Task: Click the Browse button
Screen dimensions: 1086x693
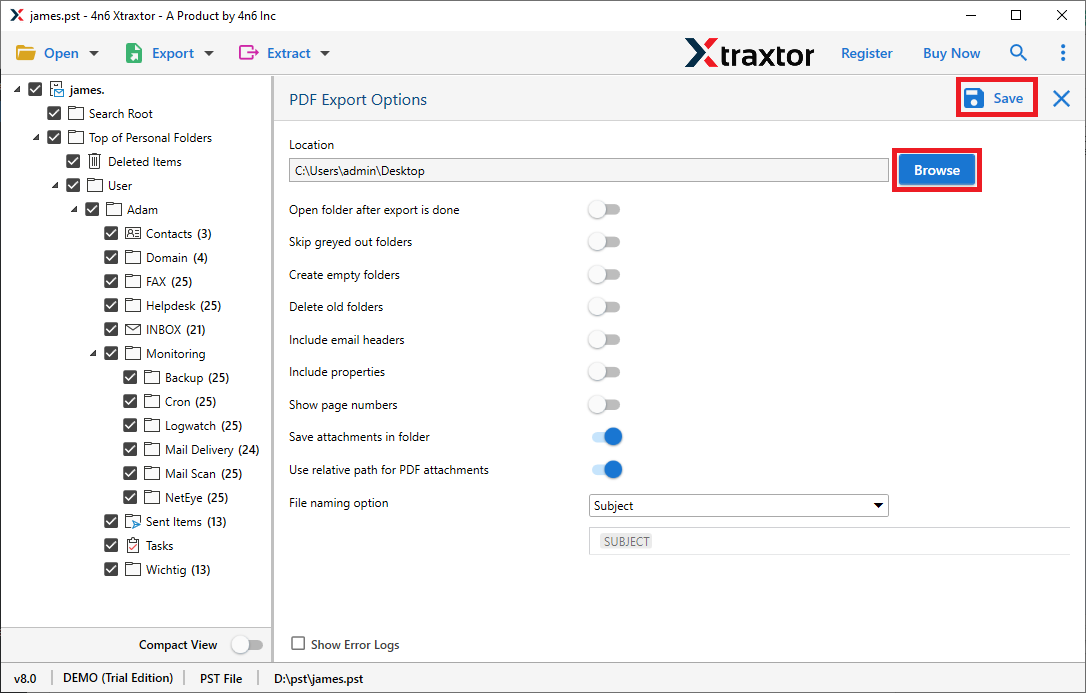Action: 936,170
